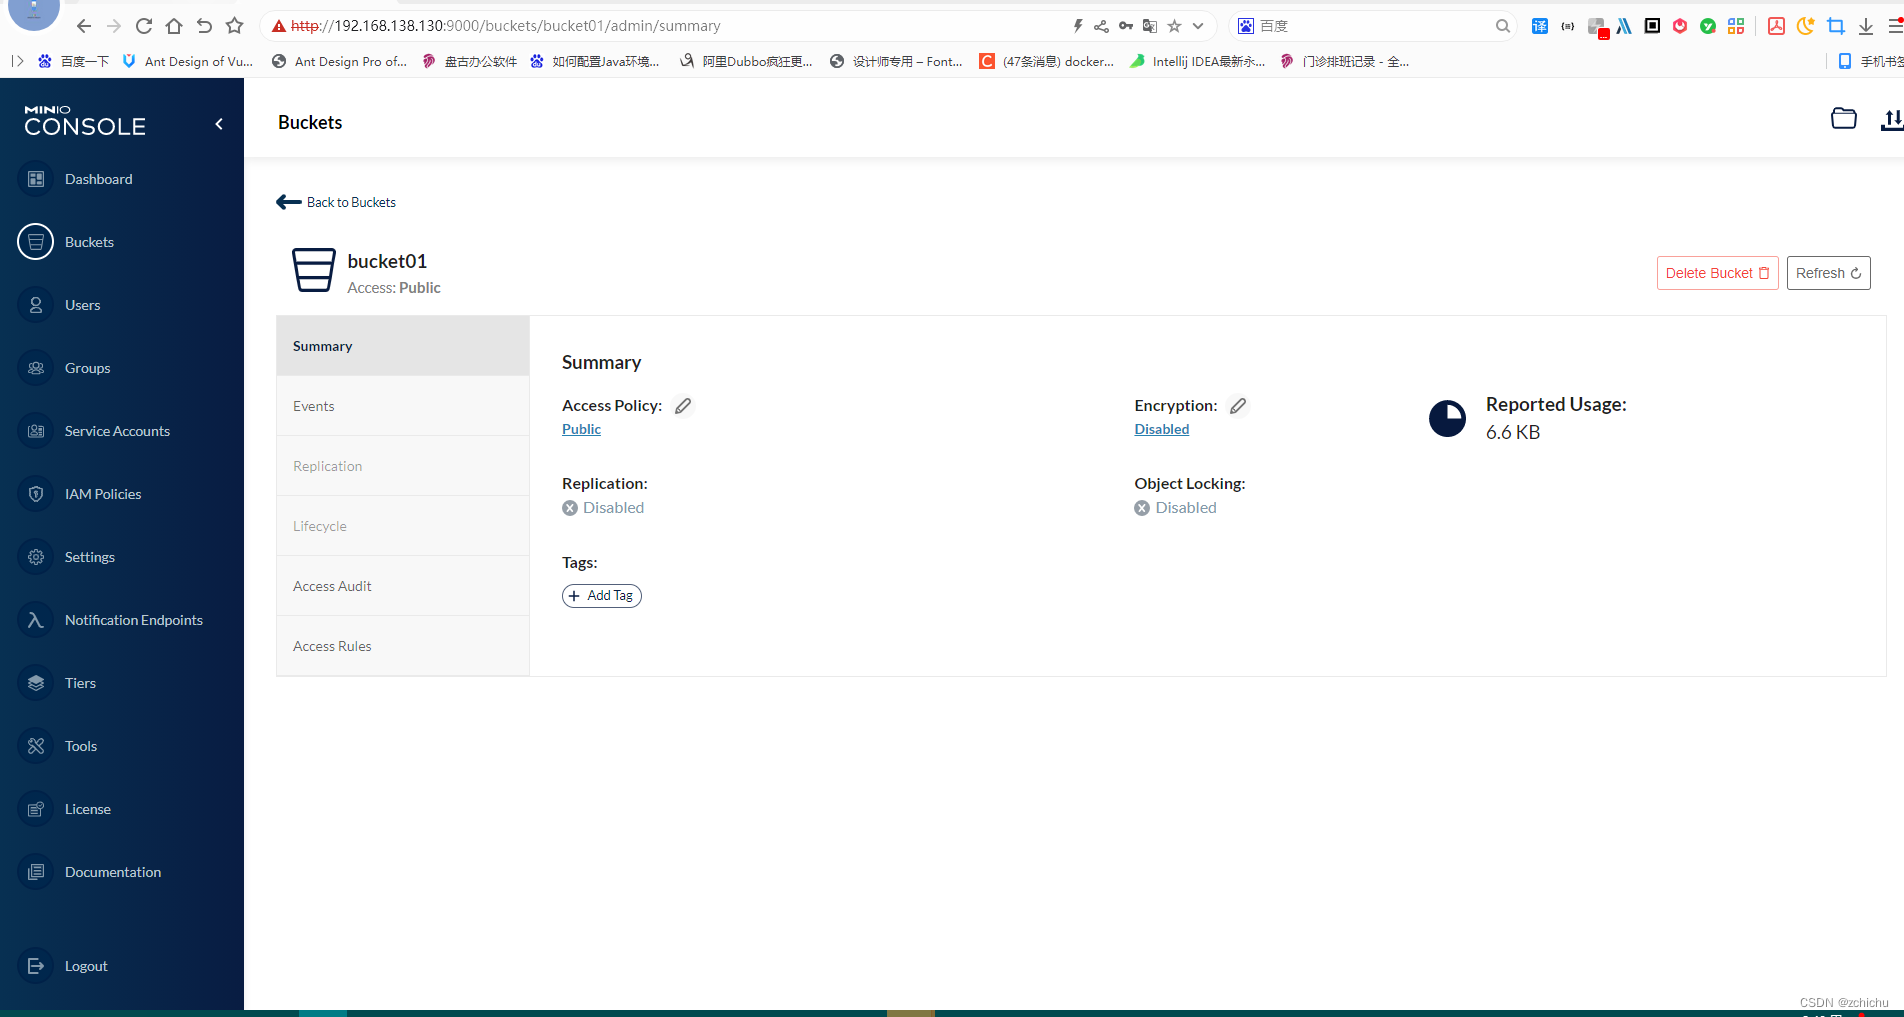Open IAM Policies in the sidebar
This screenshot has height=1017, width=1904.
point(102,493)
